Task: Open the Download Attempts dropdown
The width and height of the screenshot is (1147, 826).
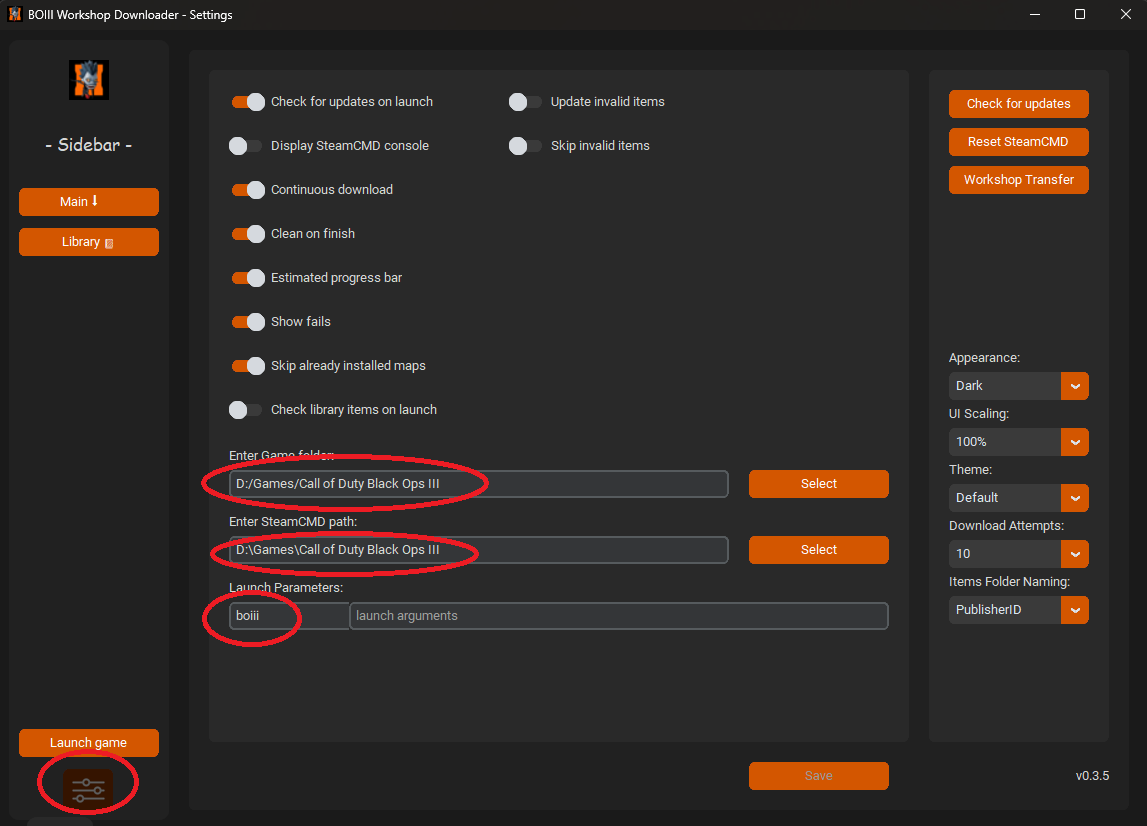Action: (1074, 554)
